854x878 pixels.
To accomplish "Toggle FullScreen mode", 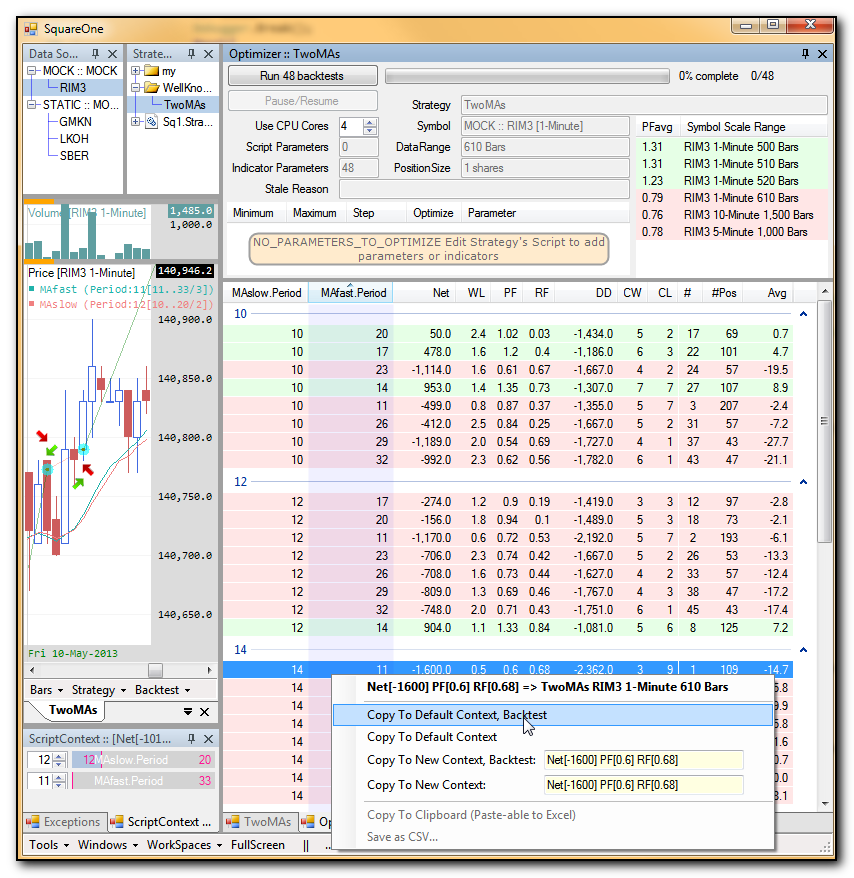I will coord(258,844).
